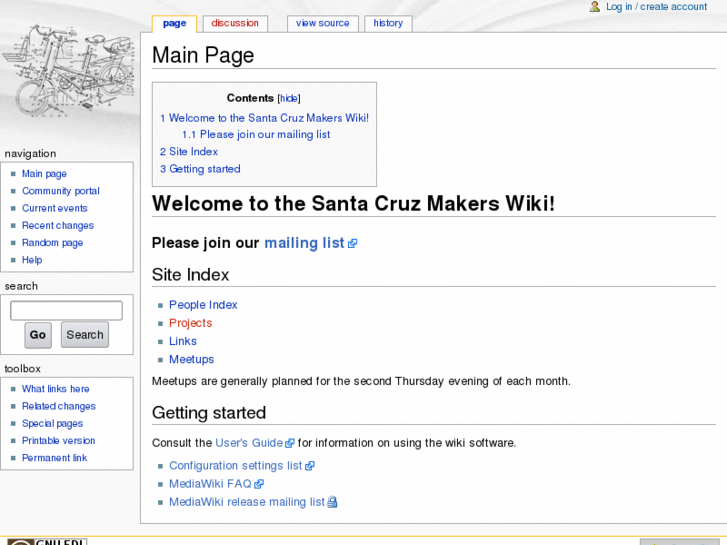Open Printable version in toolbox
727x545 pixels.
58,441
